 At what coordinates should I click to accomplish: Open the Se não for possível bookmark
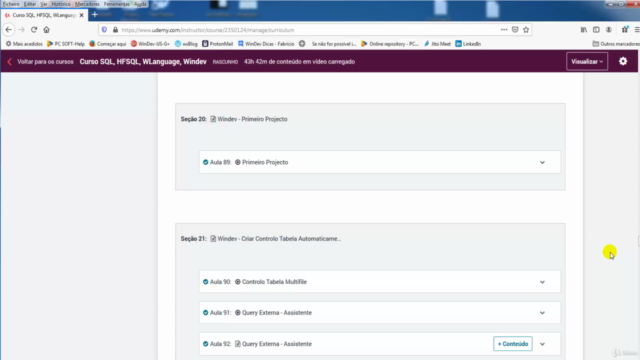coord(334,44)
